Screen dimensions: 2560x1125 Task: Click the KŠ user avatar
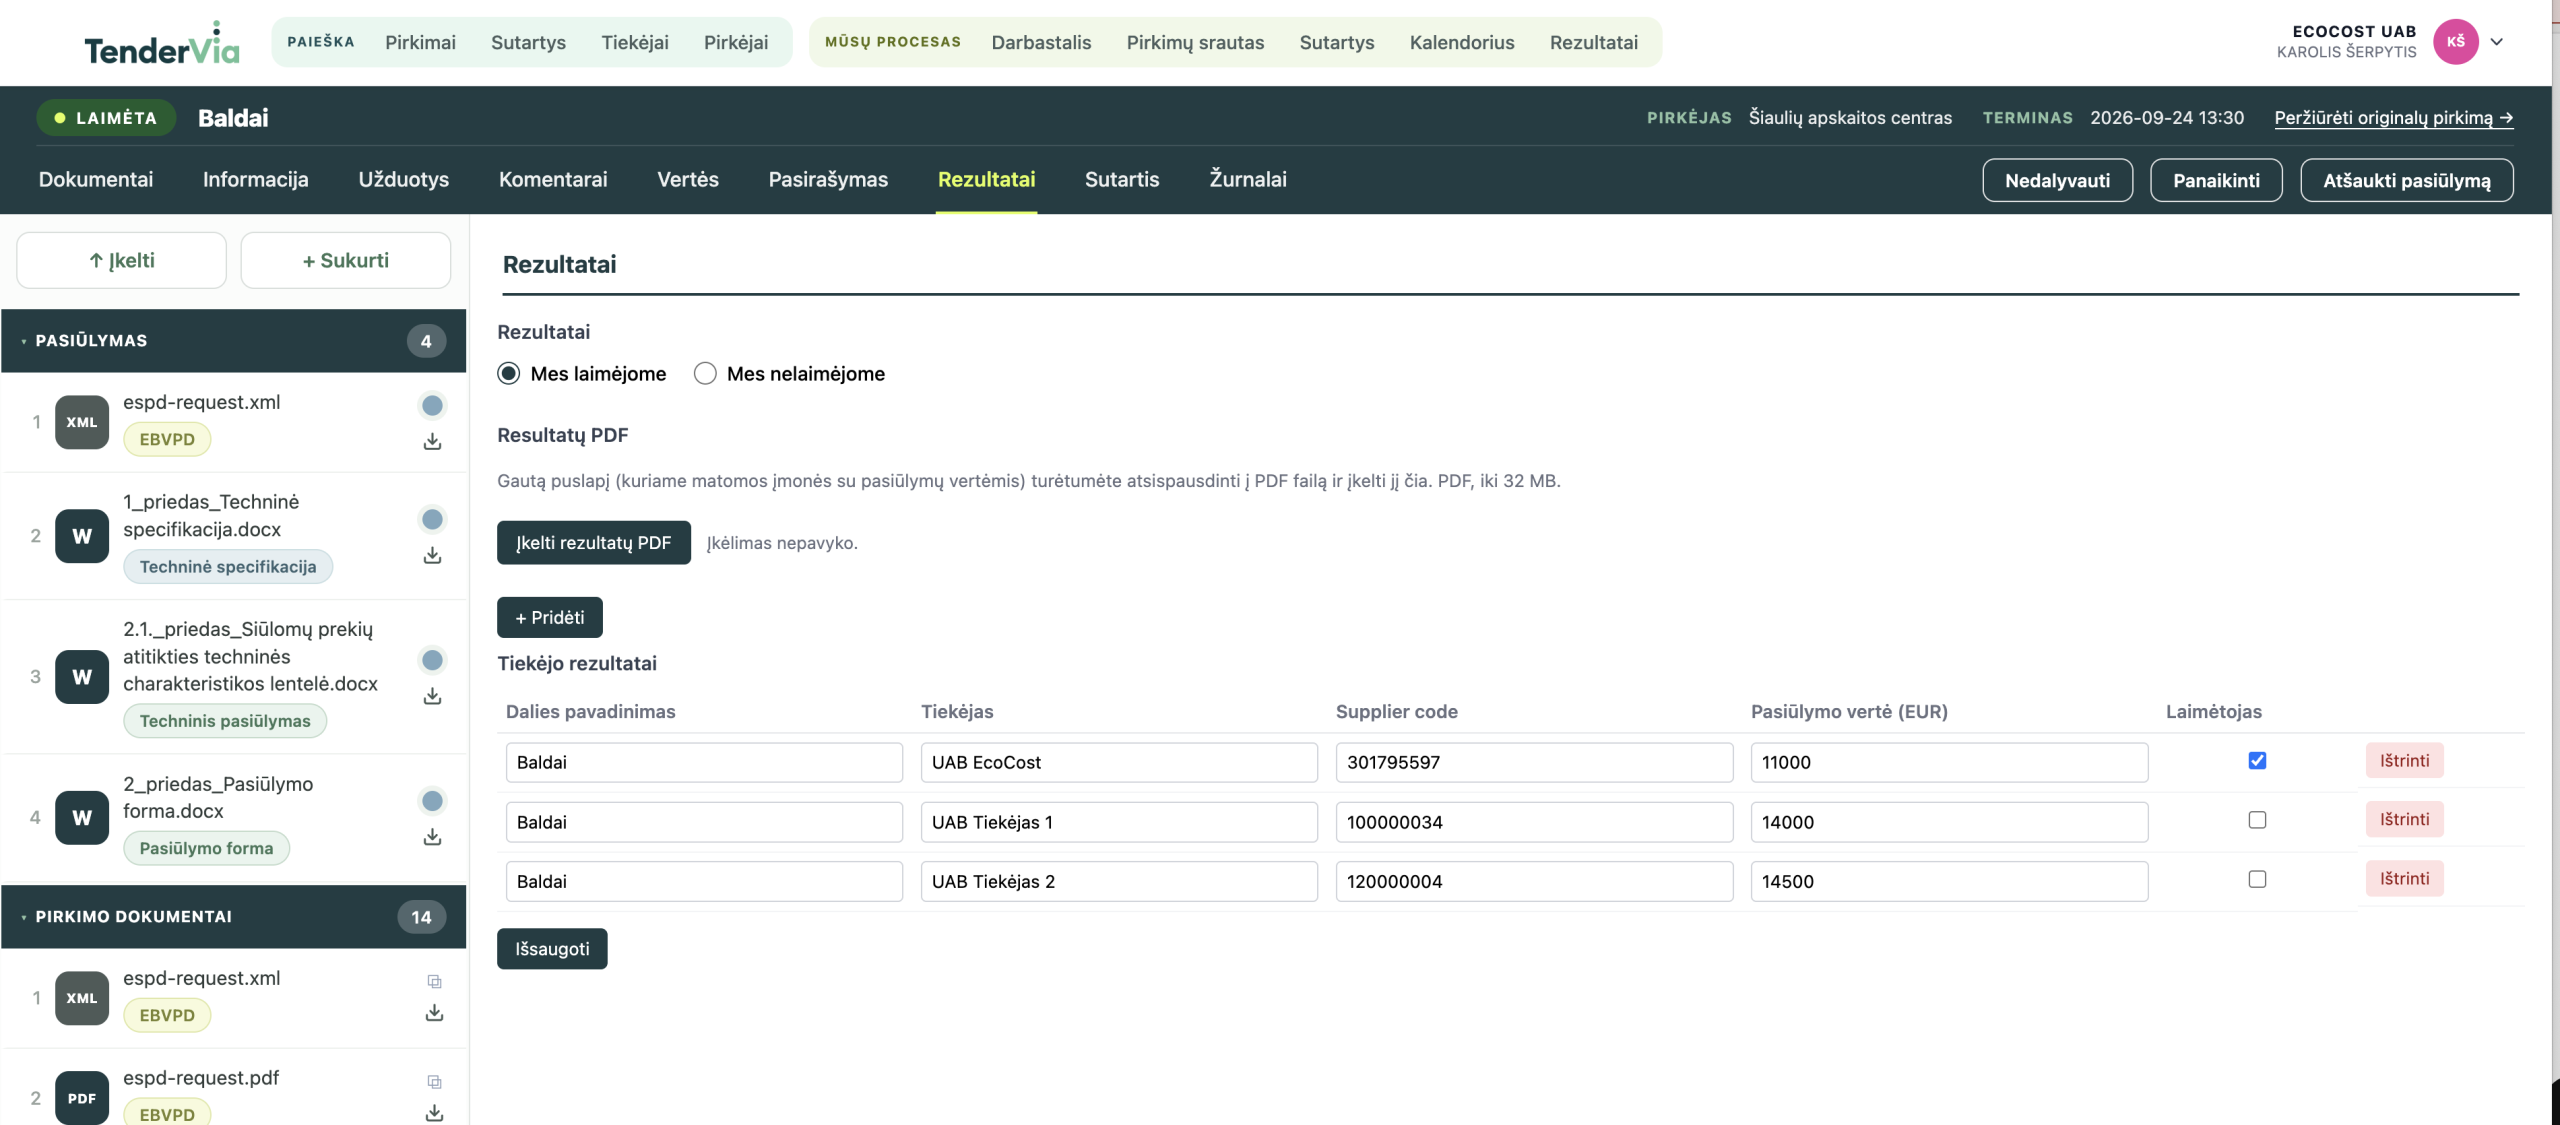2455,42
